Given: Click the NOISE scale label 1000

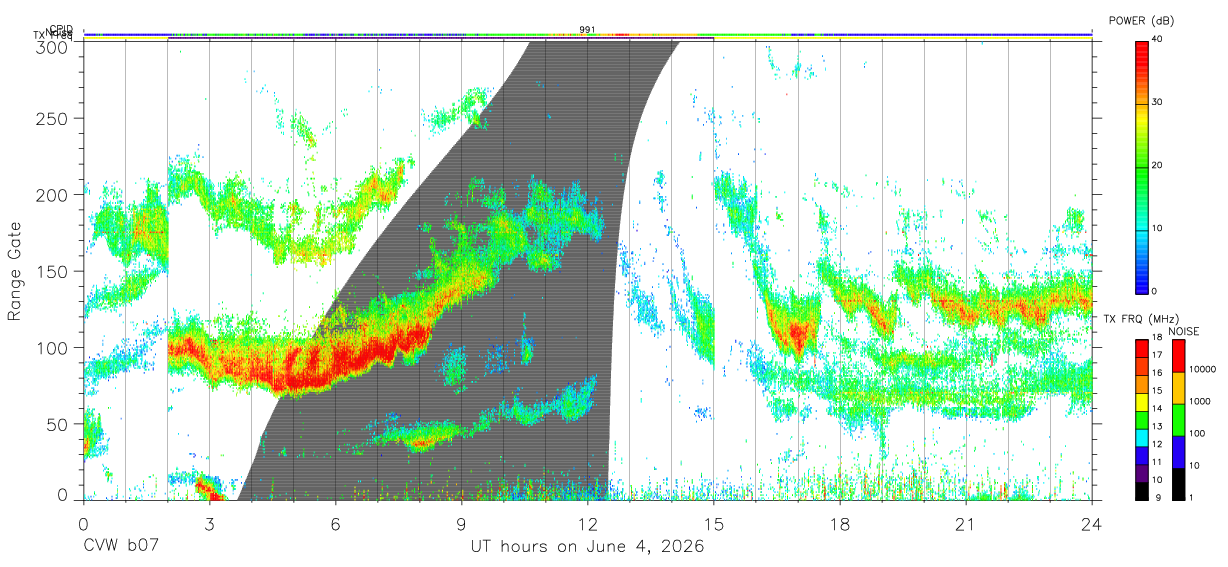Looking at the screenshot, I should click(1199, 401).
